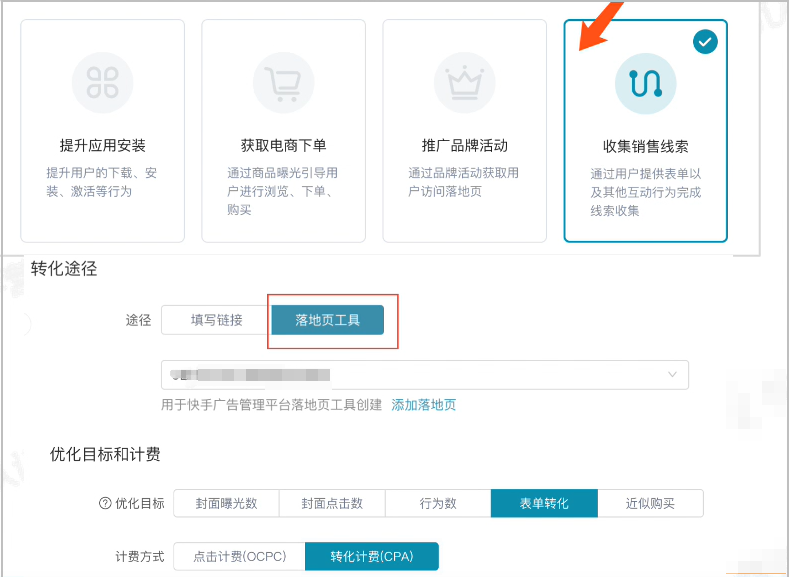Choose 转化计费(CPA) billing method
This screenshot has width=789, height=577.
pos(372,556)
